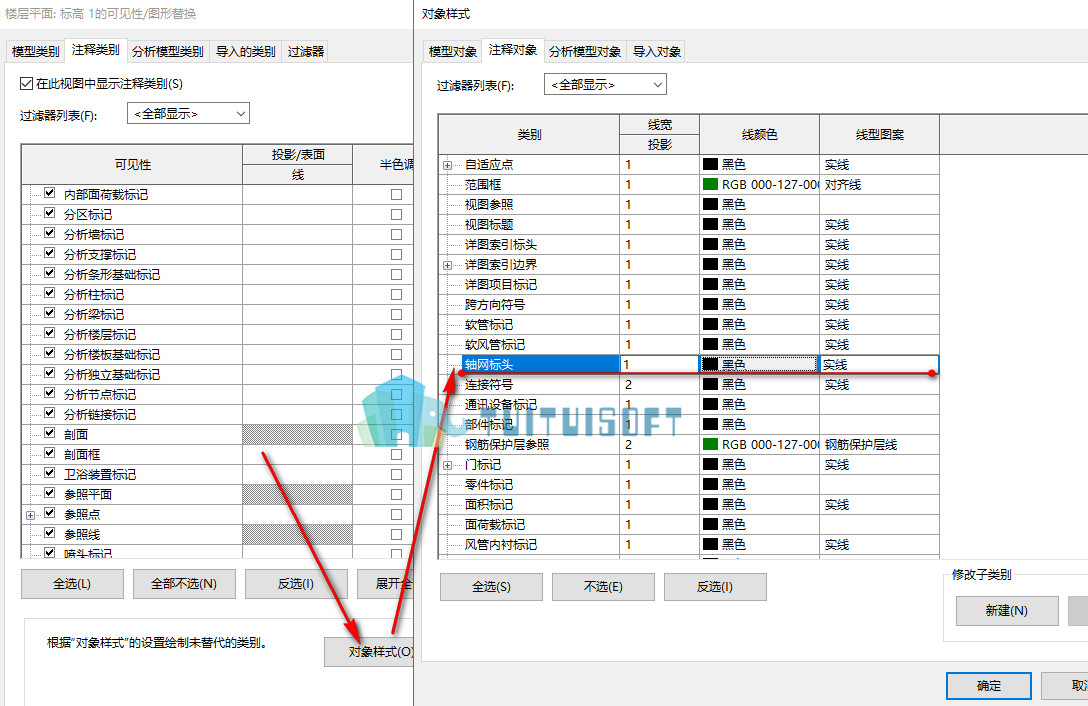The image size is (1088, 706).
Task: Expand 门标记 category
Action: (448, 465)
